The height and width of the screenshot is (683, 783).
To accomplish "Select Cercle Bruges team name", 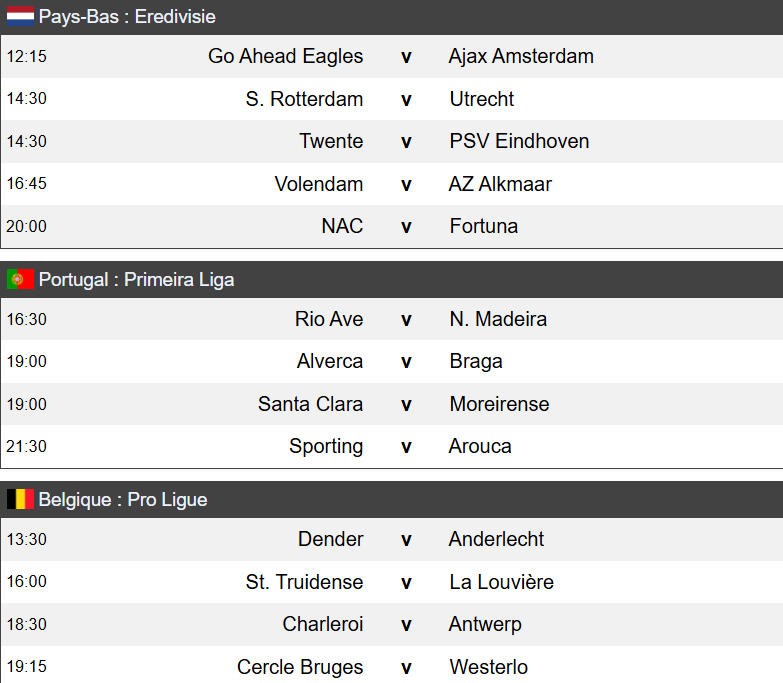I will point(300,667).
